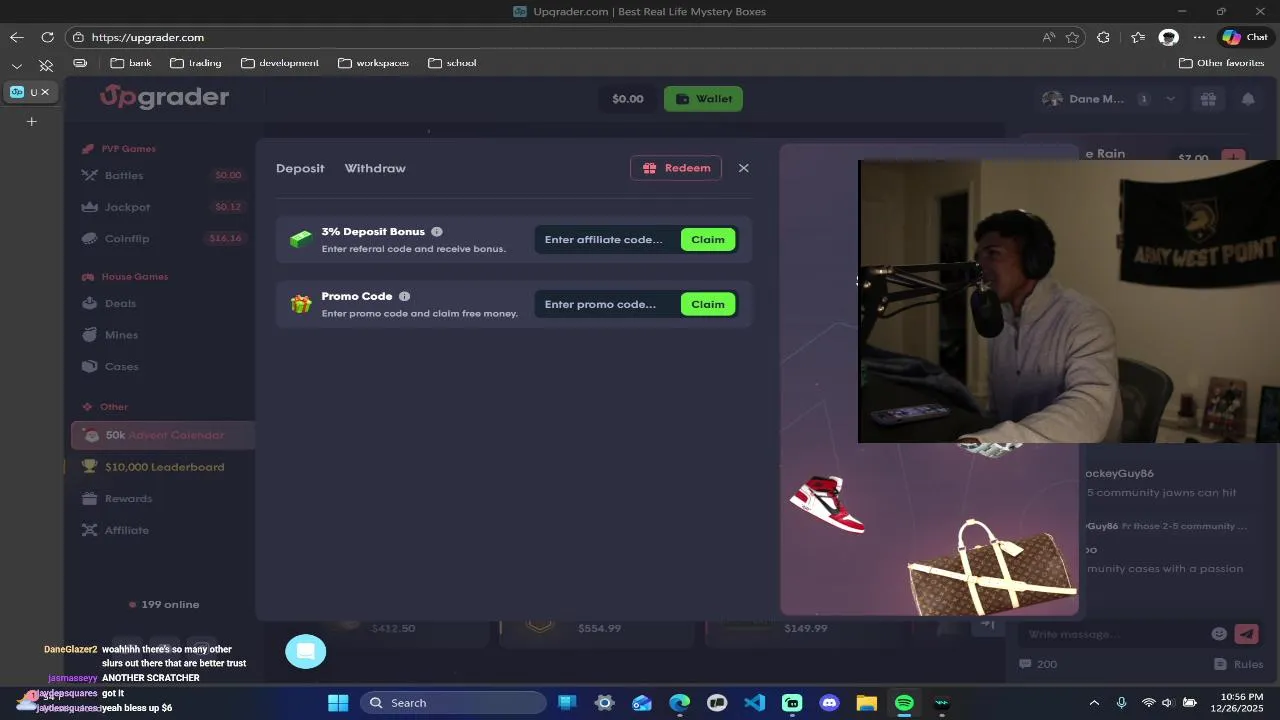Expand the Dane M... account dropdown arrow
This screenshot has height=720, width=1280.
click(x=1170, y=99)
